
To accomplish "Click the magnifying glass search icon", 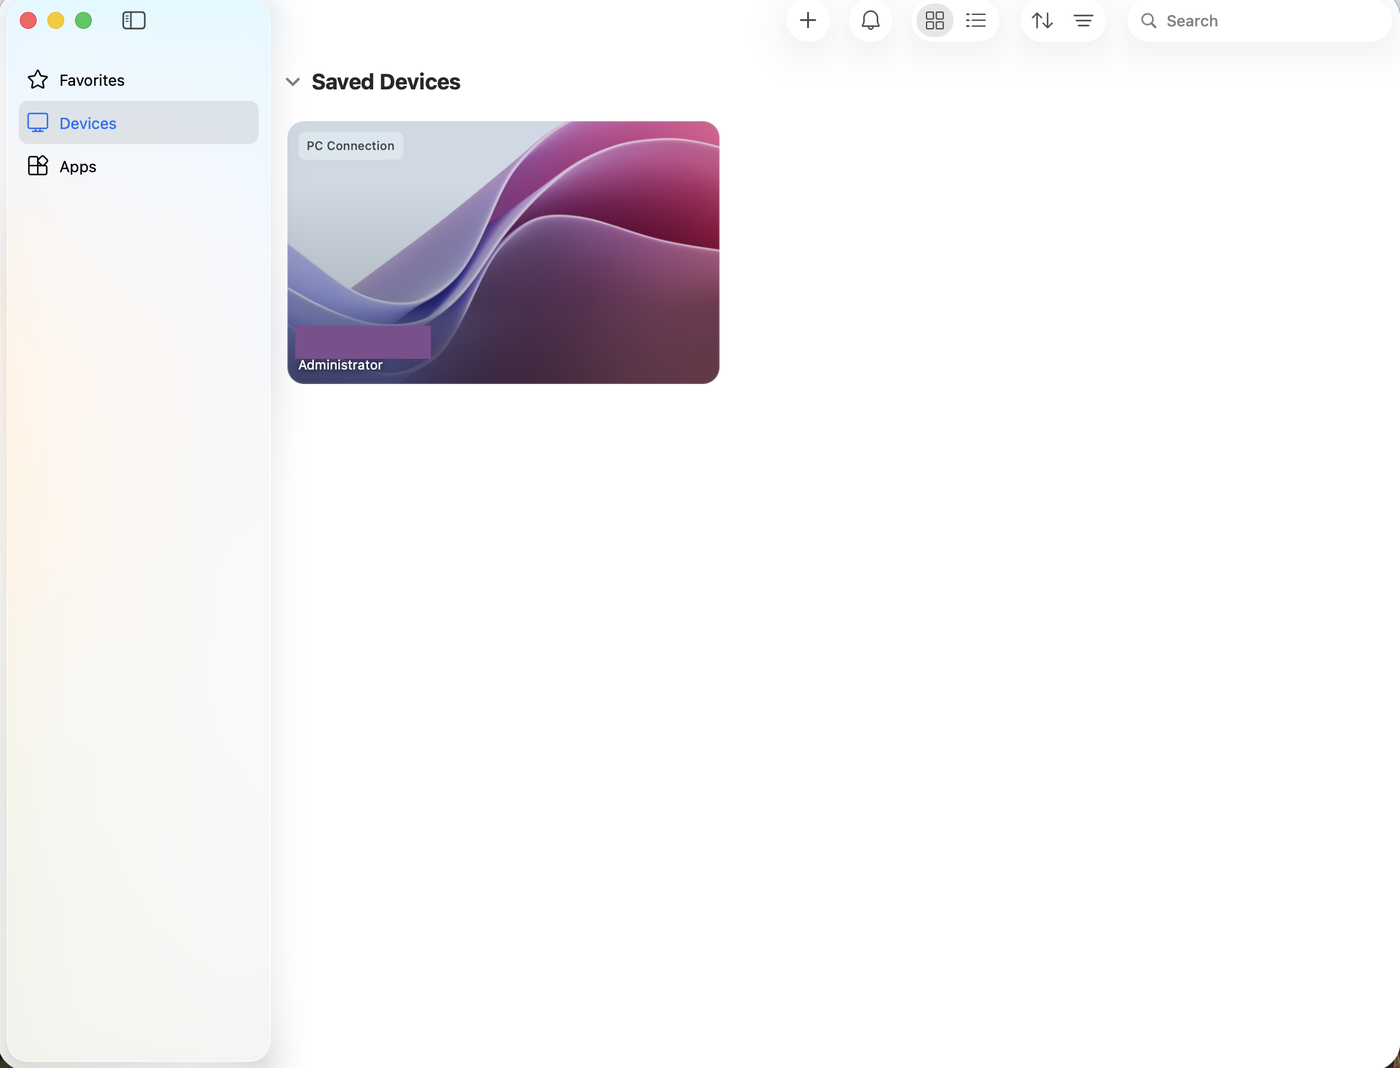I will [x=1149, y=21].
